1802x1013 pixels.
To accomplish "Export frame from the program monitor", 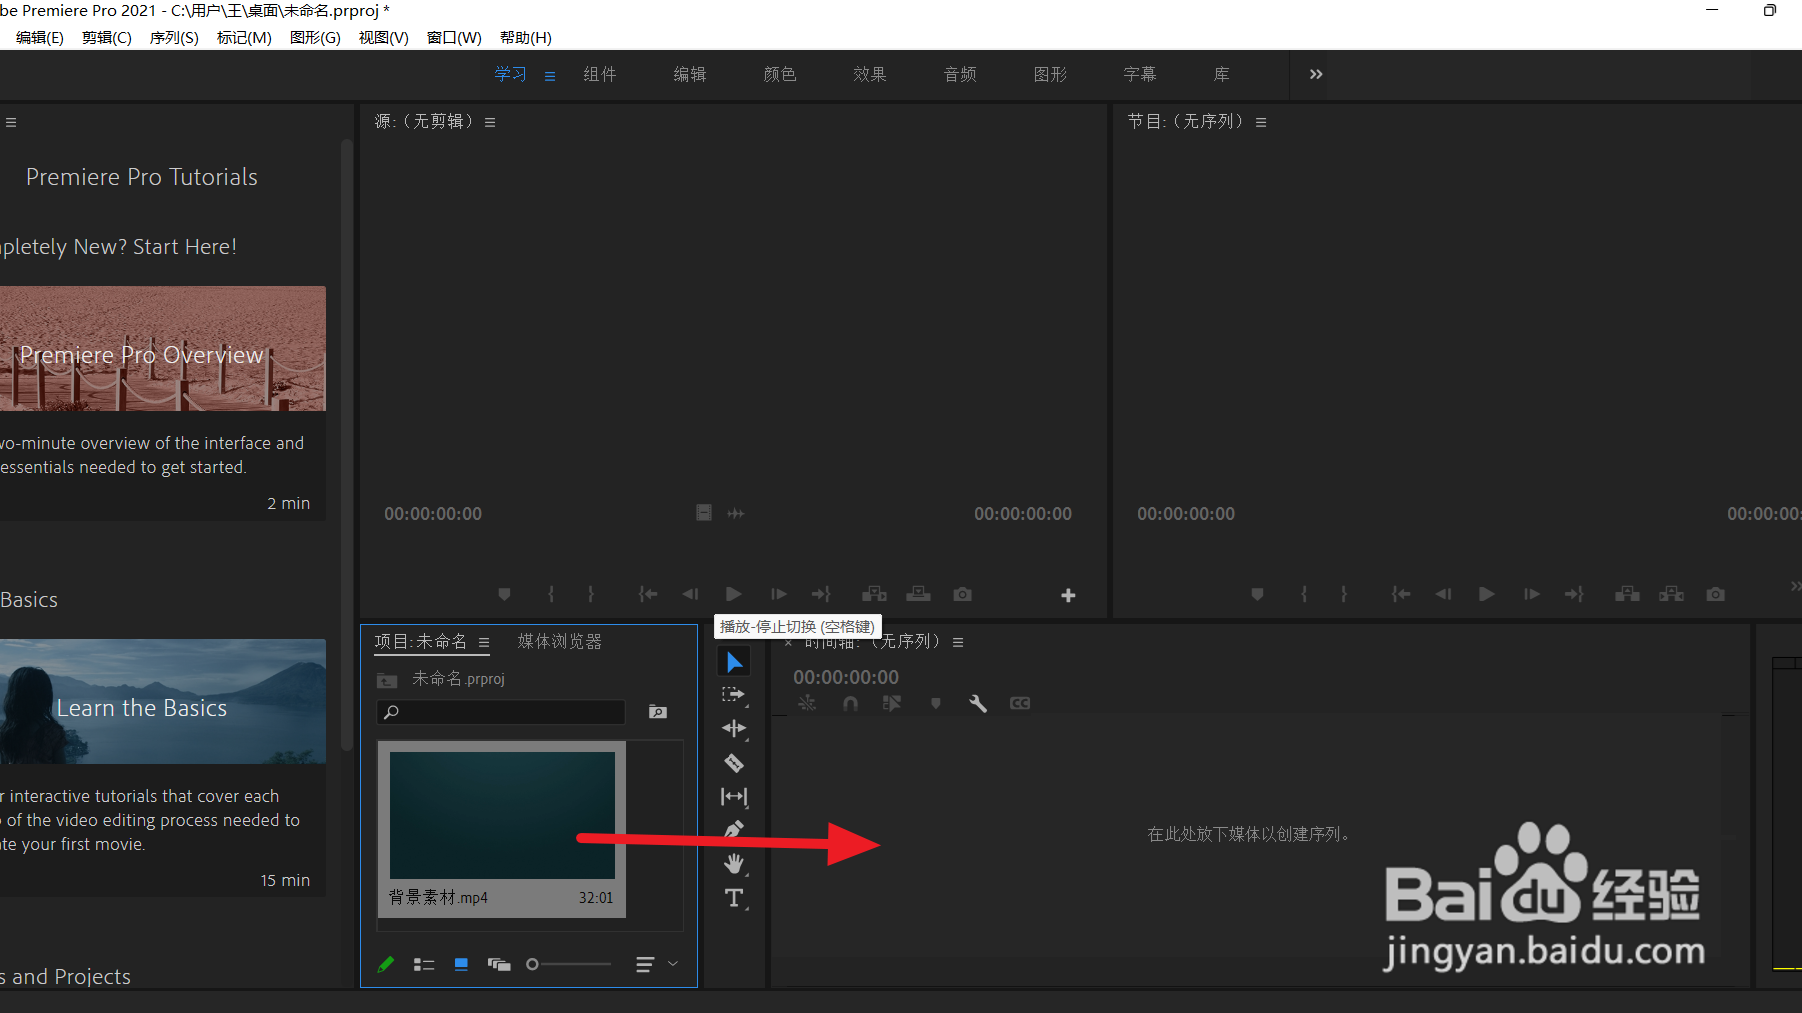I will coord(1715,594).
